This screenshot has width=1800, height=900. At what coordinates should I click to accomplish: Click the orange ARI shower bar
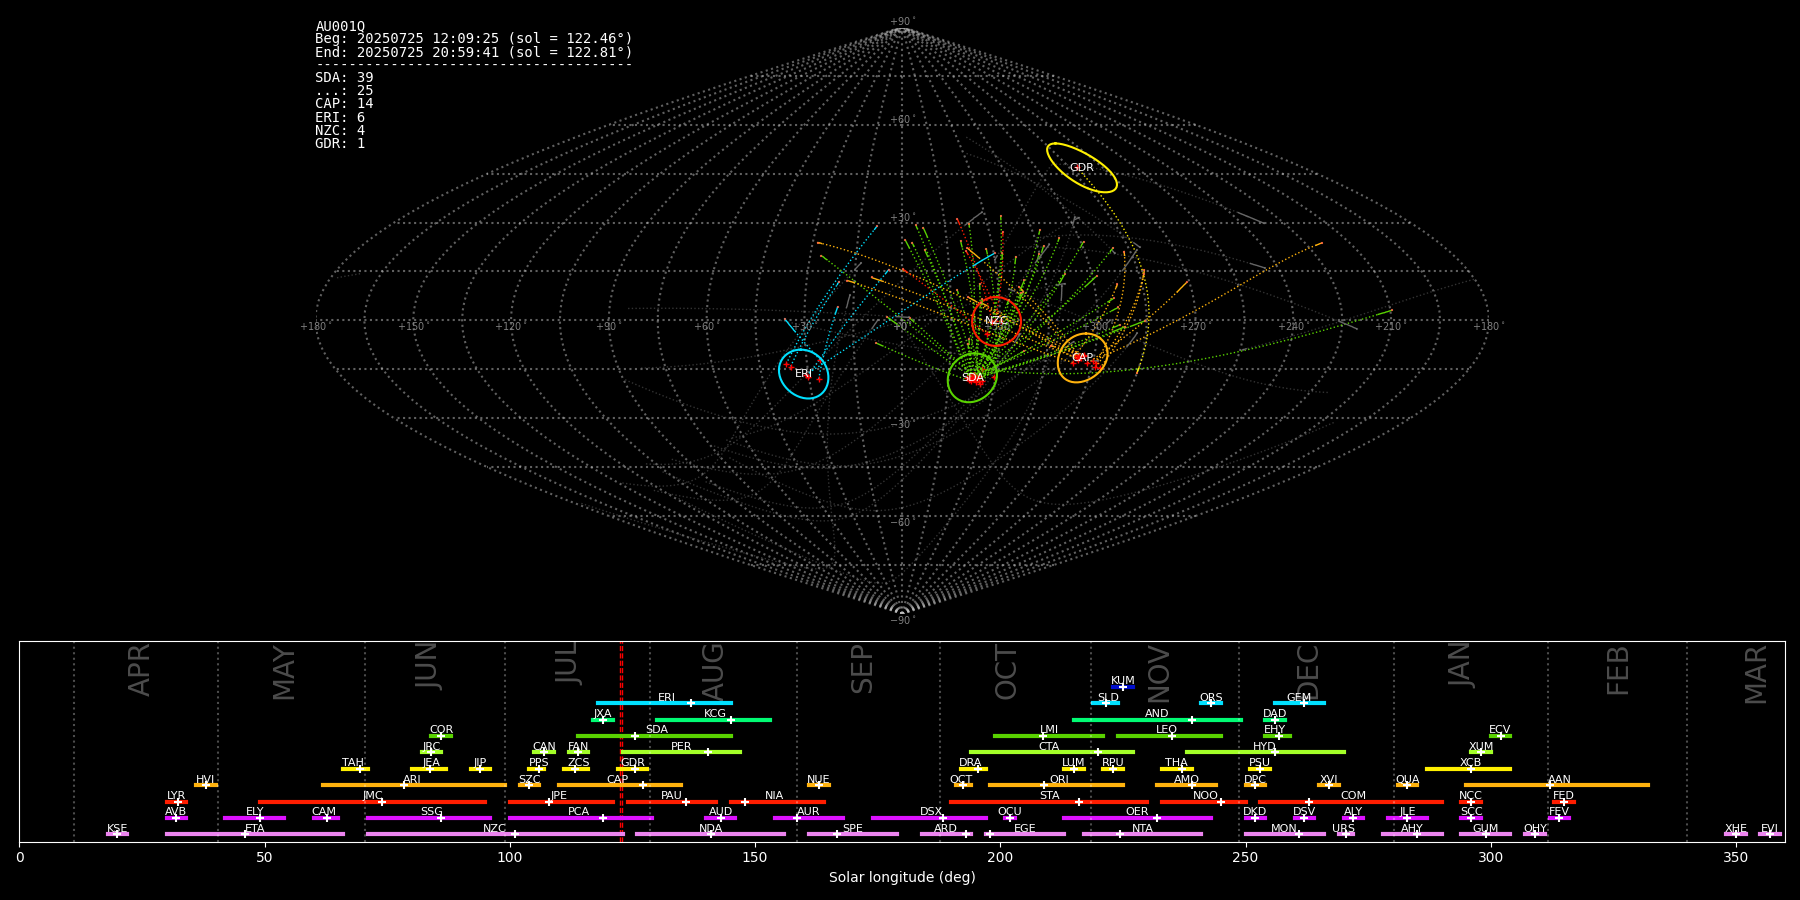[x=414, y=785]
